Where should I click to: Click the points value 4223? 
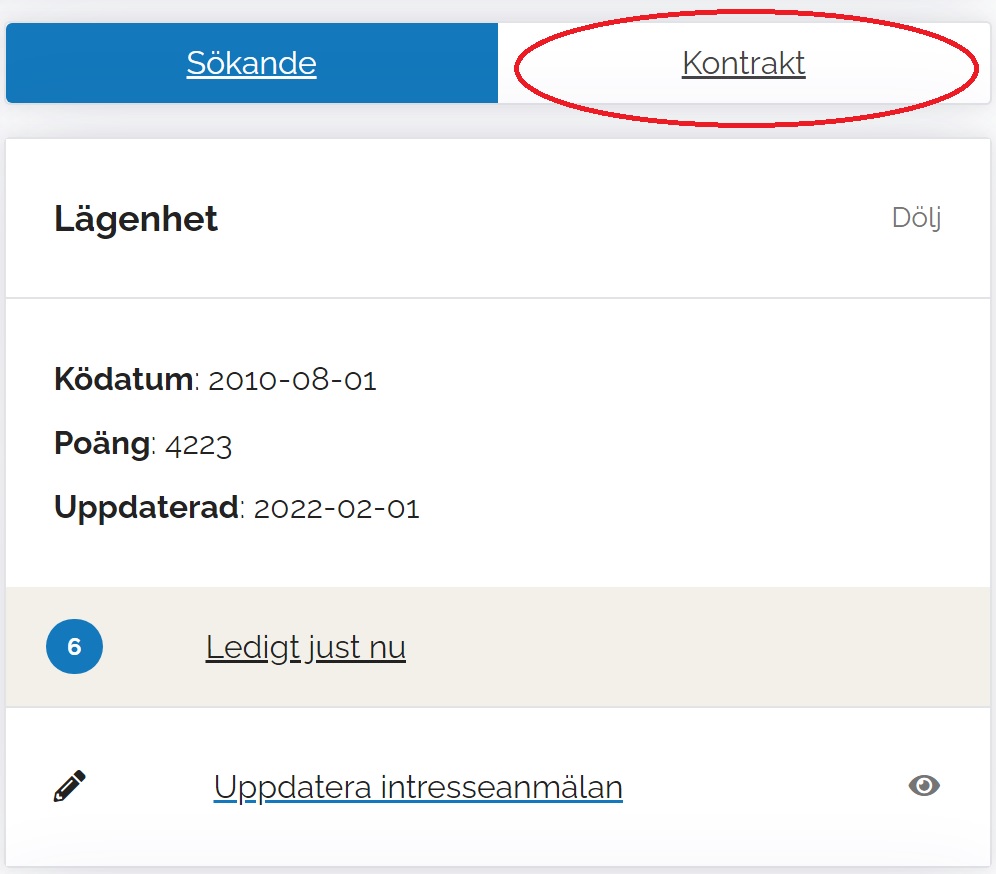(x=198, y=445)
